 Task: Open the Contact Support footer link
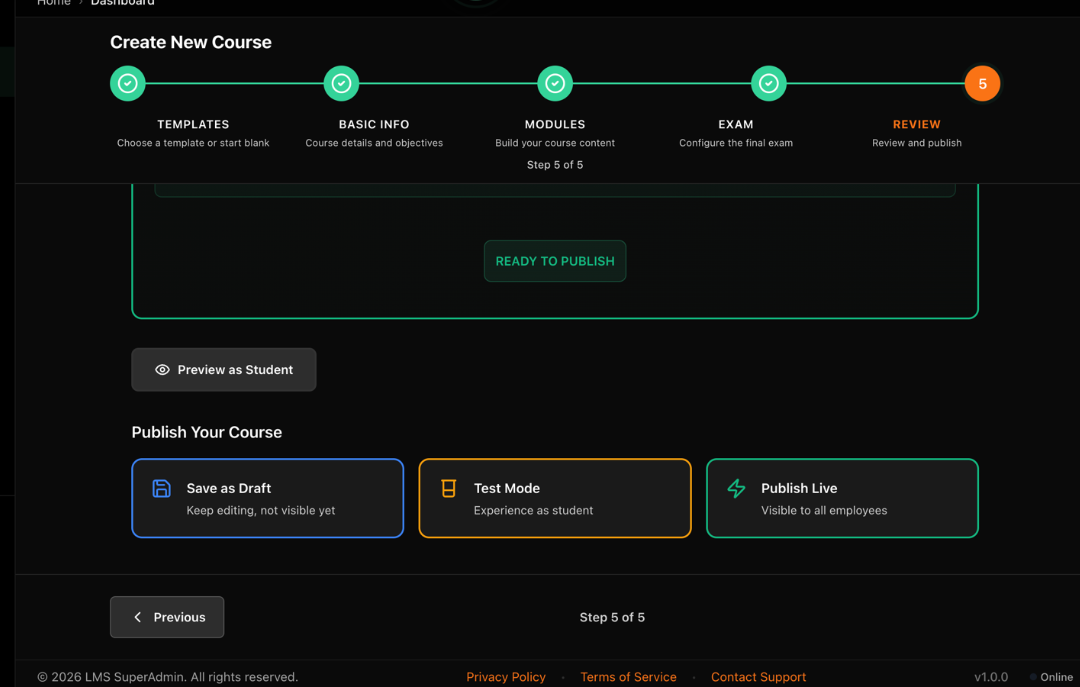tap(758, 677)
